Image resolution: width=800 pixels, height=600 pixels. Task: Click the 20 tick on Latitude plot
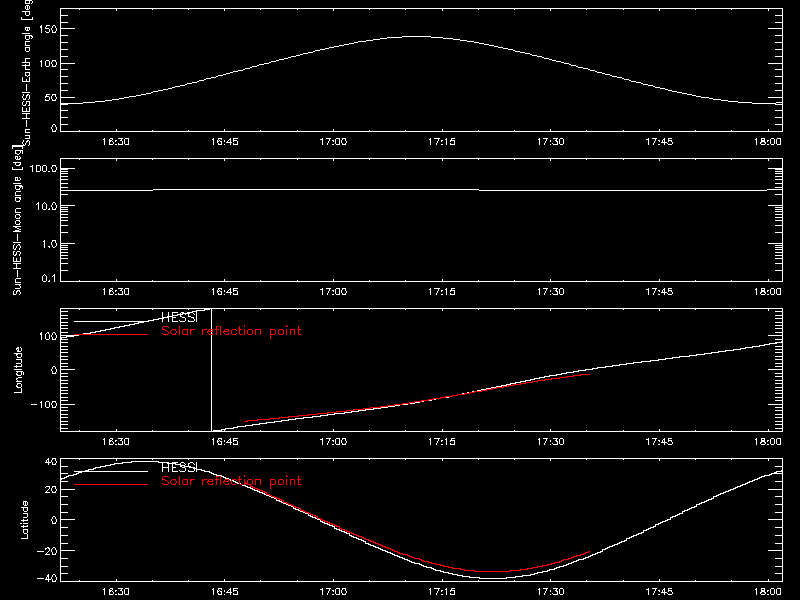(51, 489)
